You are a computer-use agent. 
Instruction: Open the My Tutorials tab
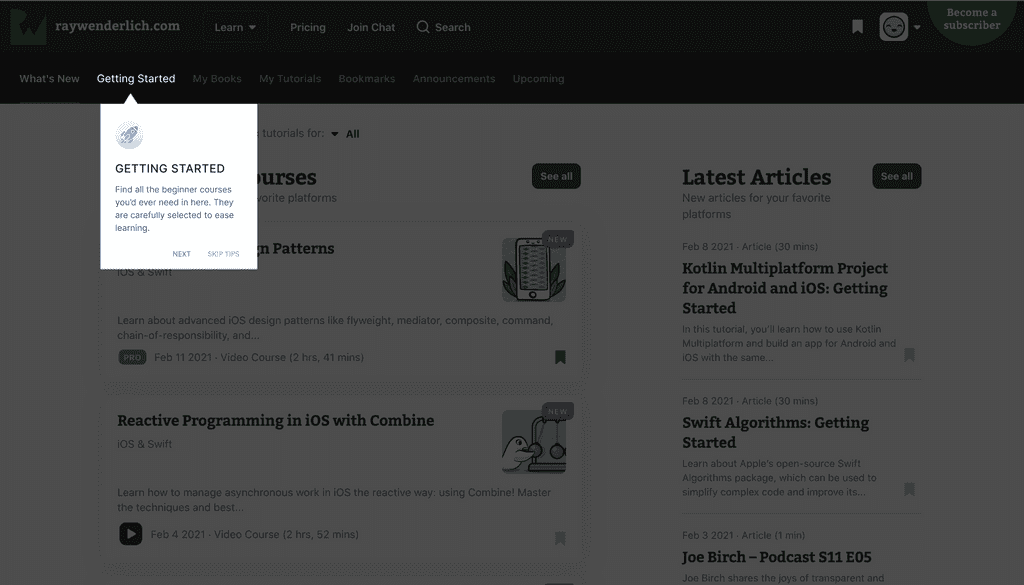pyautogui.click(x=290, y=78)
